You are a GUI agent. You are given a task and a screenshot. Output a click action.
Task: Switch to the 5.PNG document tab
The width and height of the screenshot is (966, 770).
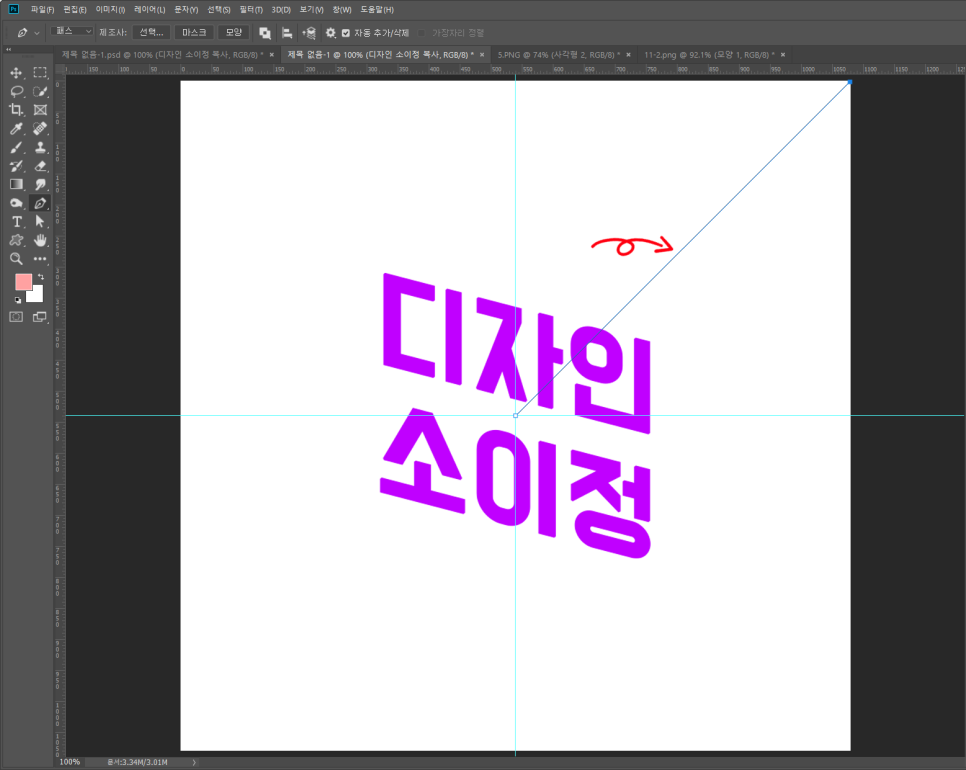(x=558, y=54)
